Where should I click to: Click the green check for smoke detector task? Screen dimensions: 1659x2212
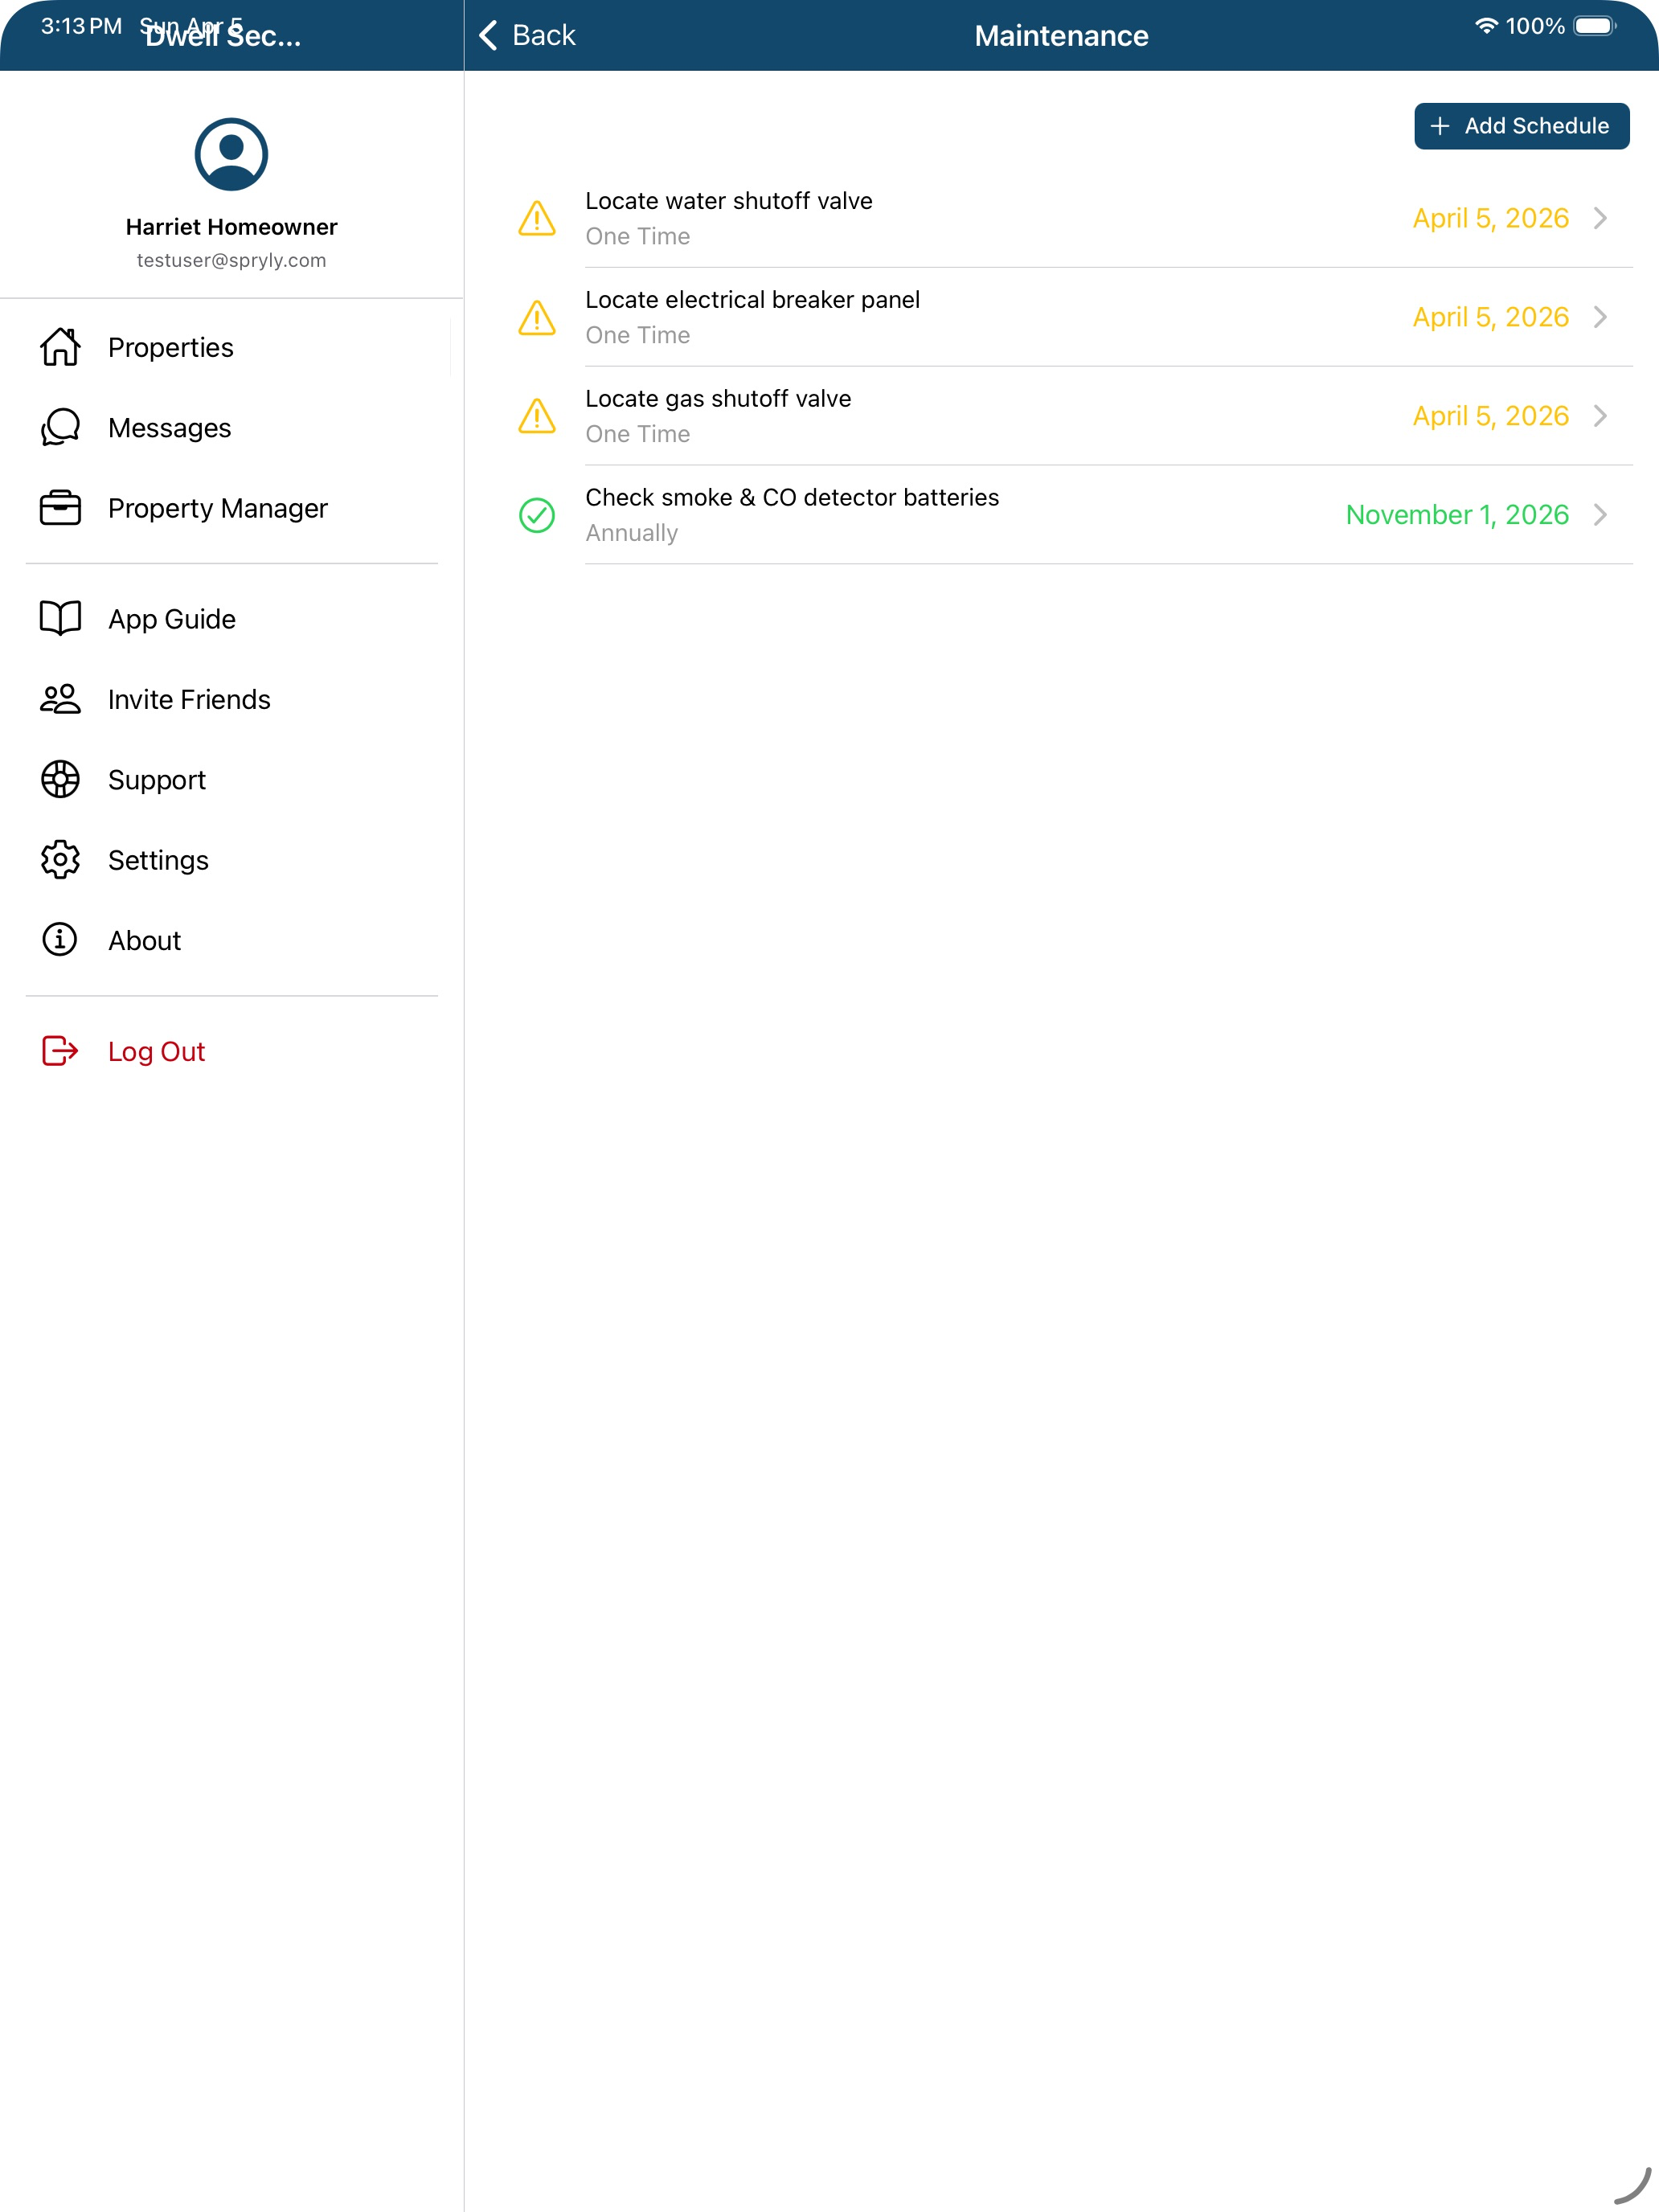(537, 515)
